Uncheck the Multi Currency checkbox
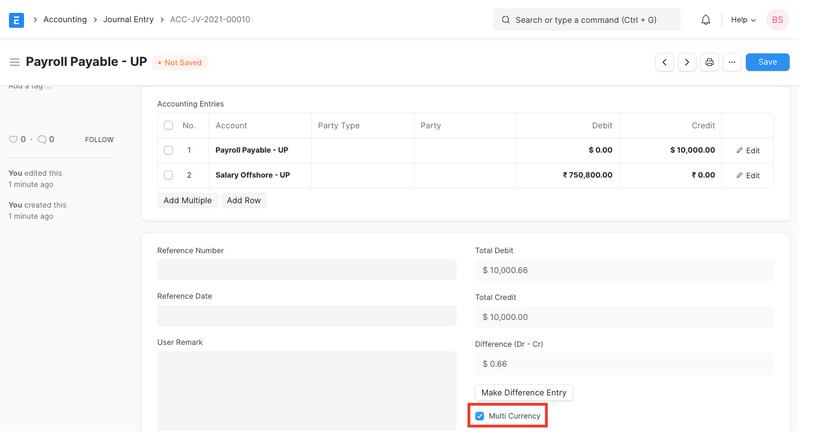 pyautogui.click(x=480, y=416)
